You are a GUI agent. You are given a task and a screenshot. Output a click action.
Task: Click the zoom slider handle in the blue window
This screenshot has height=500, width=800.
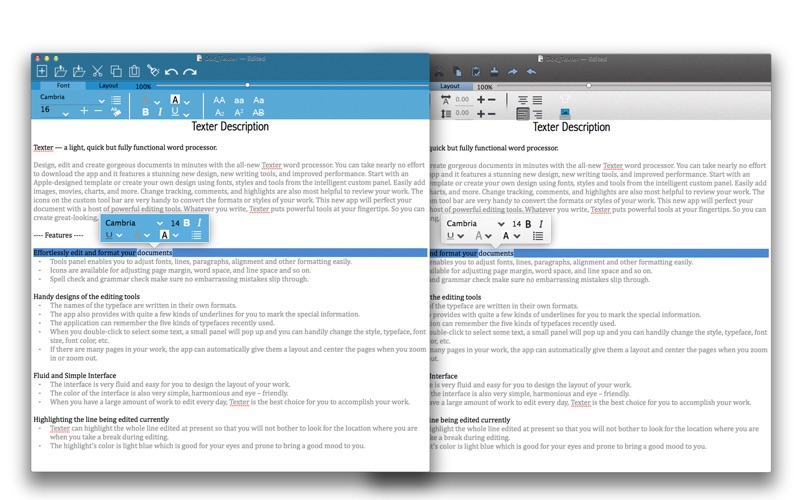[x=247, y=85]
